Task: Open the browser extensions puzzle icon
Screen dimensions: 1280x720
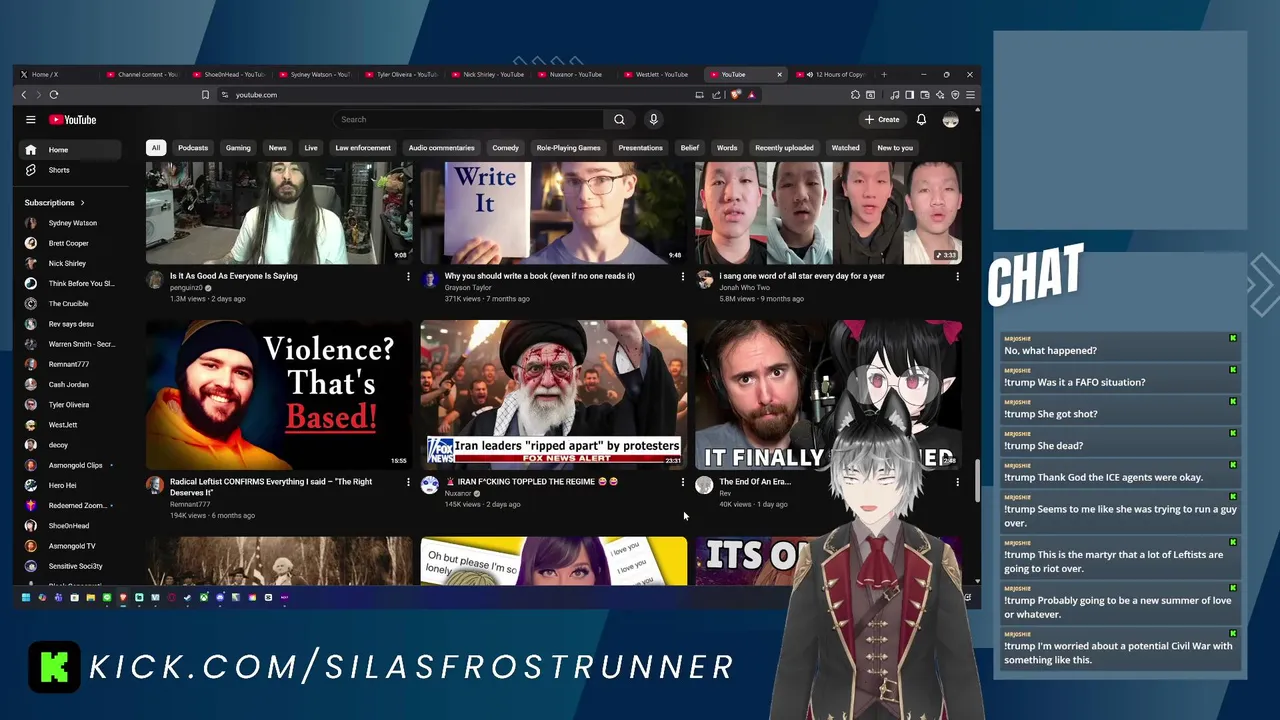Action: pos(855,95)
